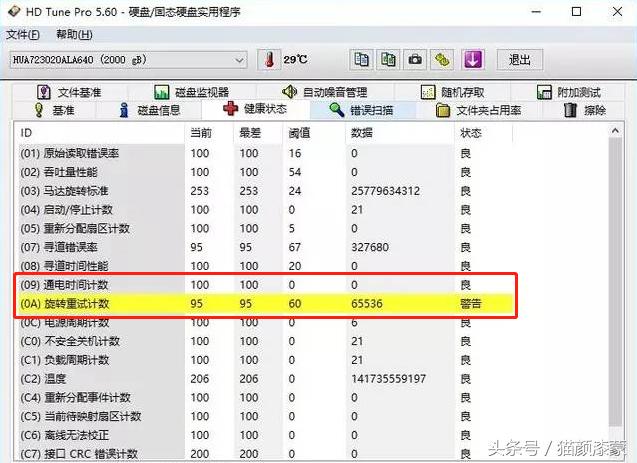Image resolution: width=637 pixels, height=463 pixels.
Task: Select highlighted row (0A) 旋转重试计数
Action: [x=264, y=303]
